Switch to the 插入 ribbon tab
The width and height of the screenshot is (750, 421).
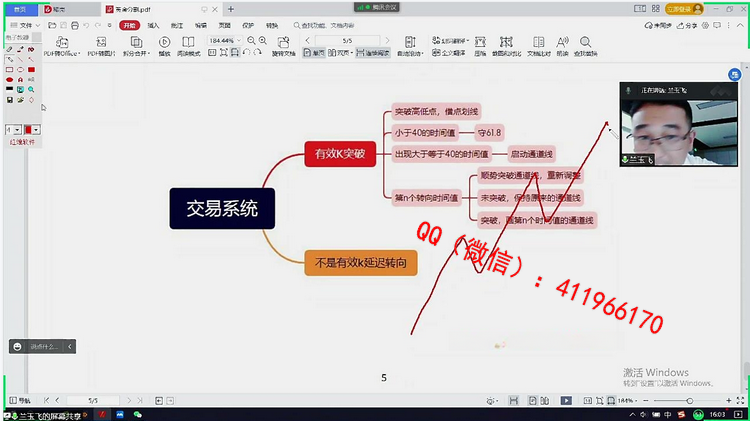(x=153, y=25)
